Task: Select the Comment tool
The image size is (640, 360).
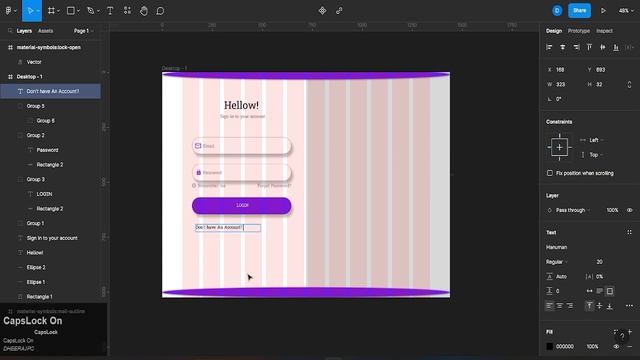Action: pos(160,11)
